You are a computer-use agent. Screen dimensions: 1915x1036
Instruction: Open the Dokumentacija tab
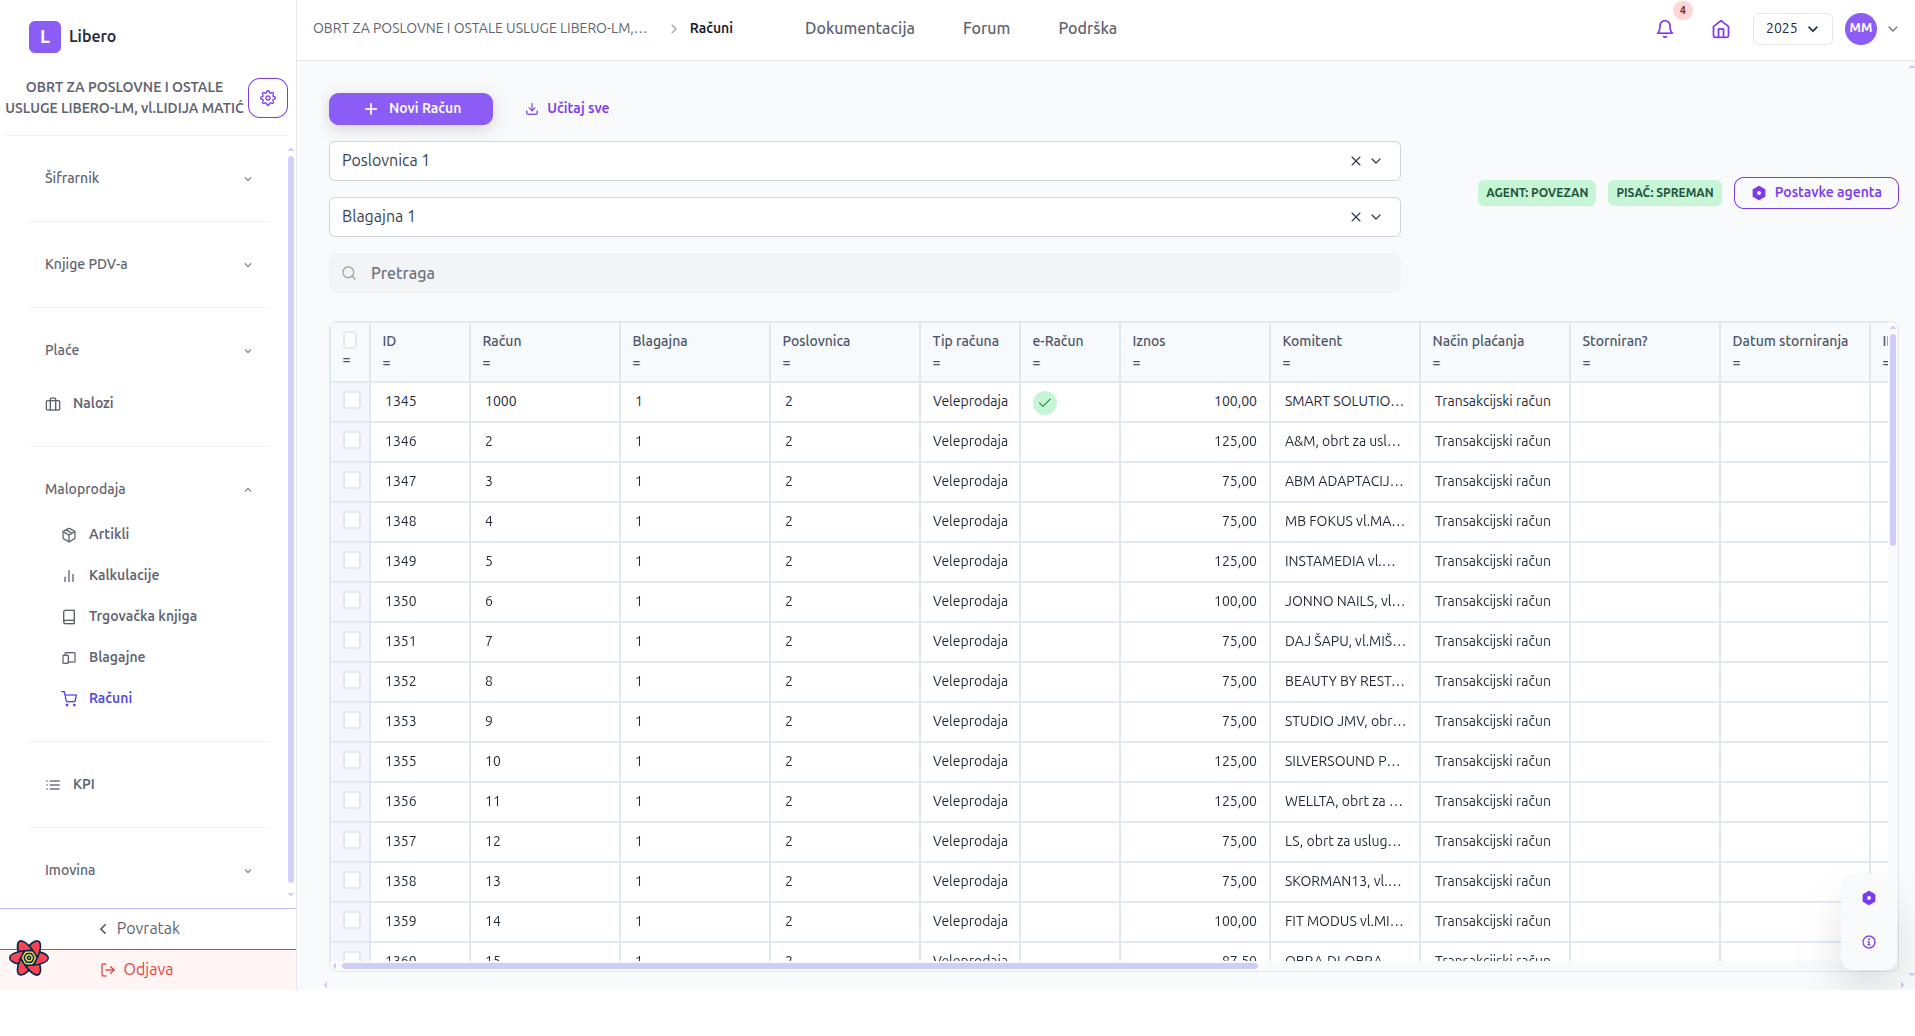click(x=859, y=29)
